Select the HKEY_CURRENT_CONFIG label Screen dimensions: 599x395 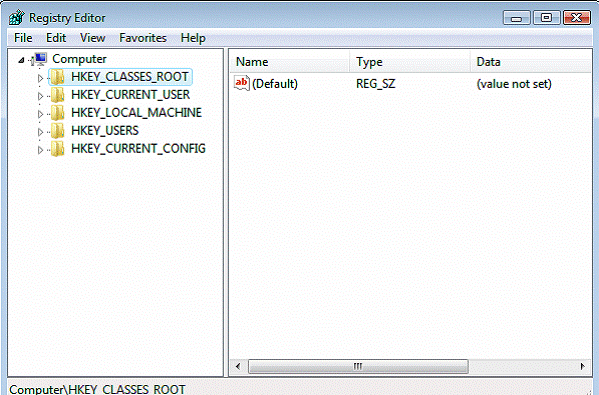[138, 149]
